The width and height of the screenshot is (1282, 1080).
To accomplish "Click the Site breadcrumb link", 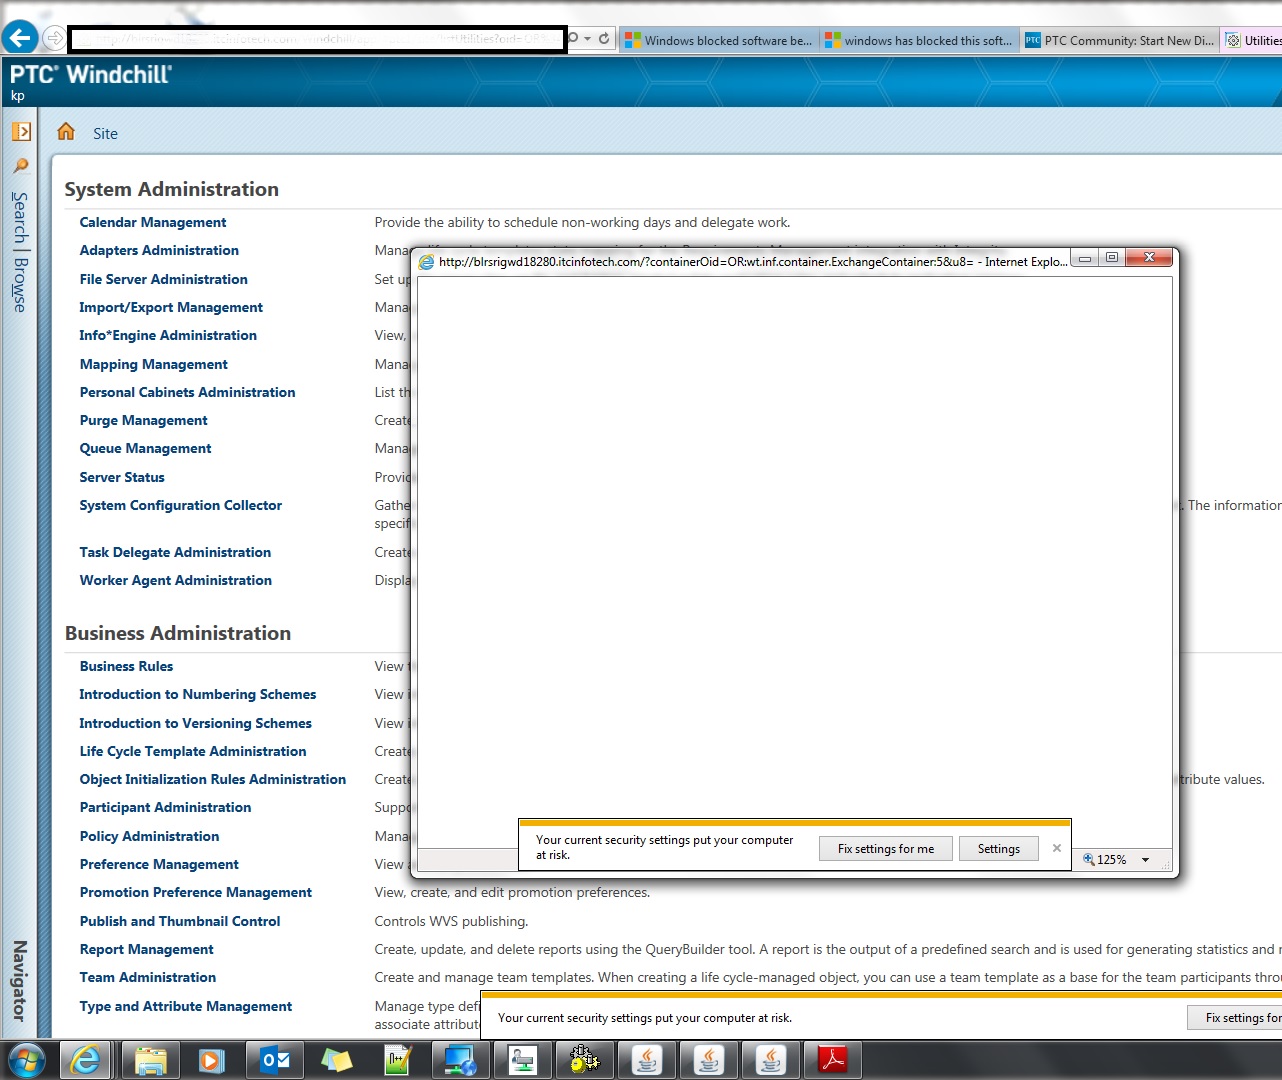I will (x=105, y=133).
